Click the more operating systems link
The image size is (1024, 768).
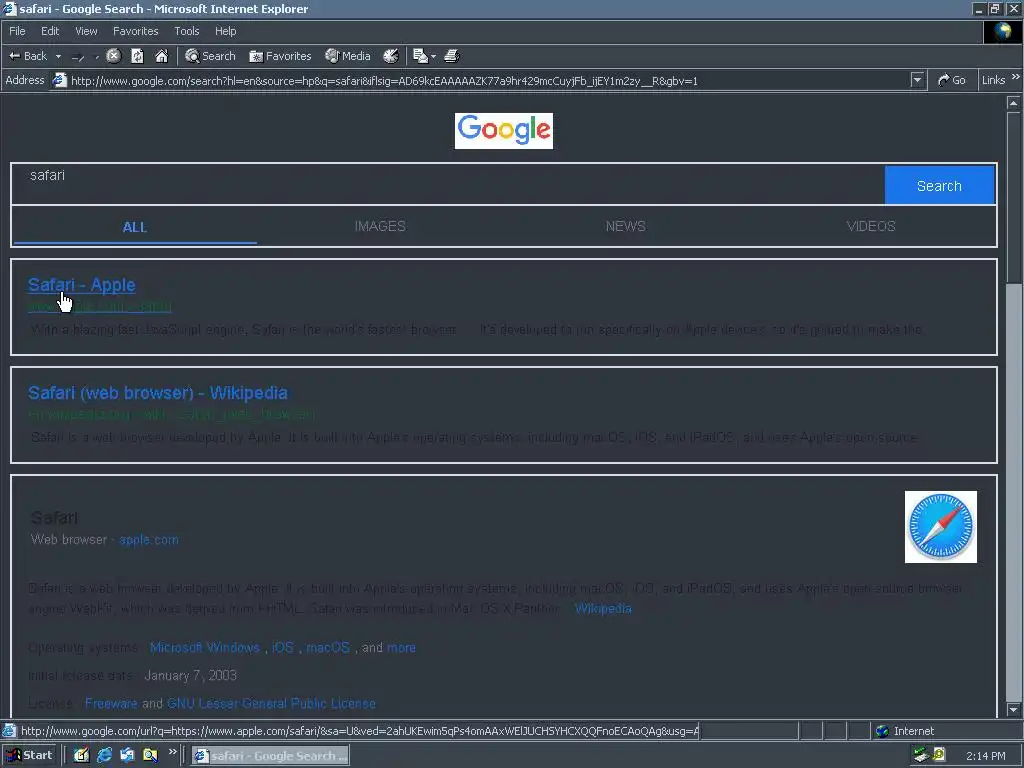click(401, 648)
